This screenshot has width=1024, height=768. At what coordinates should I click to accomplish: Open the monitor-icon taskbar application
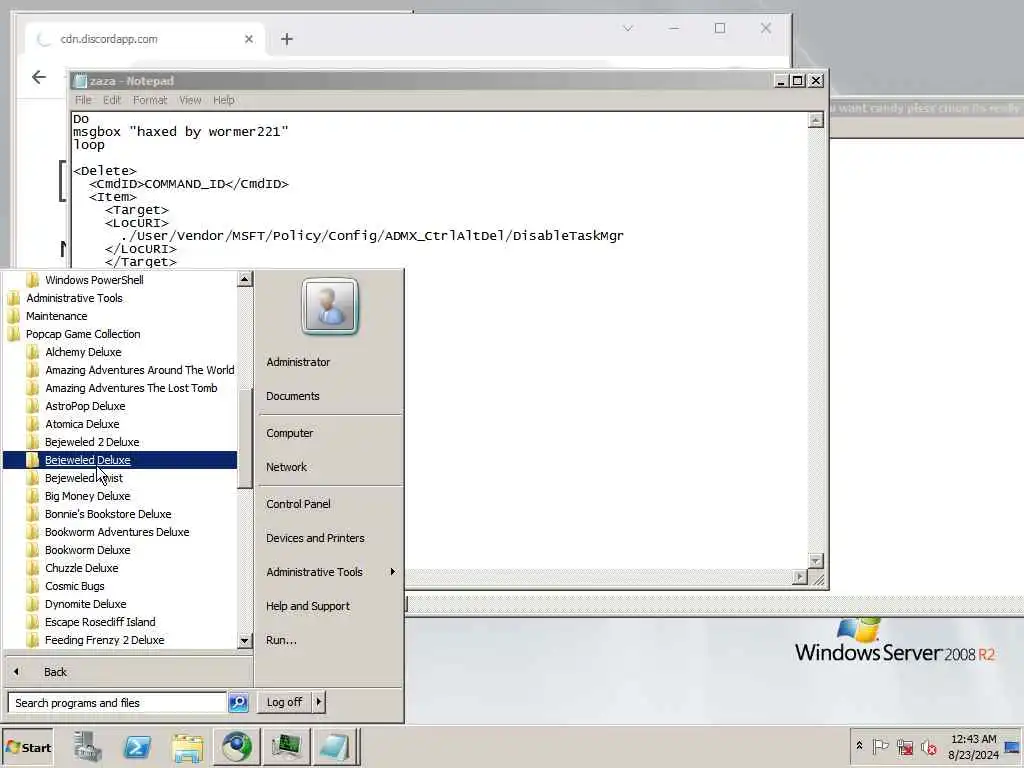(x=285, y=747)
